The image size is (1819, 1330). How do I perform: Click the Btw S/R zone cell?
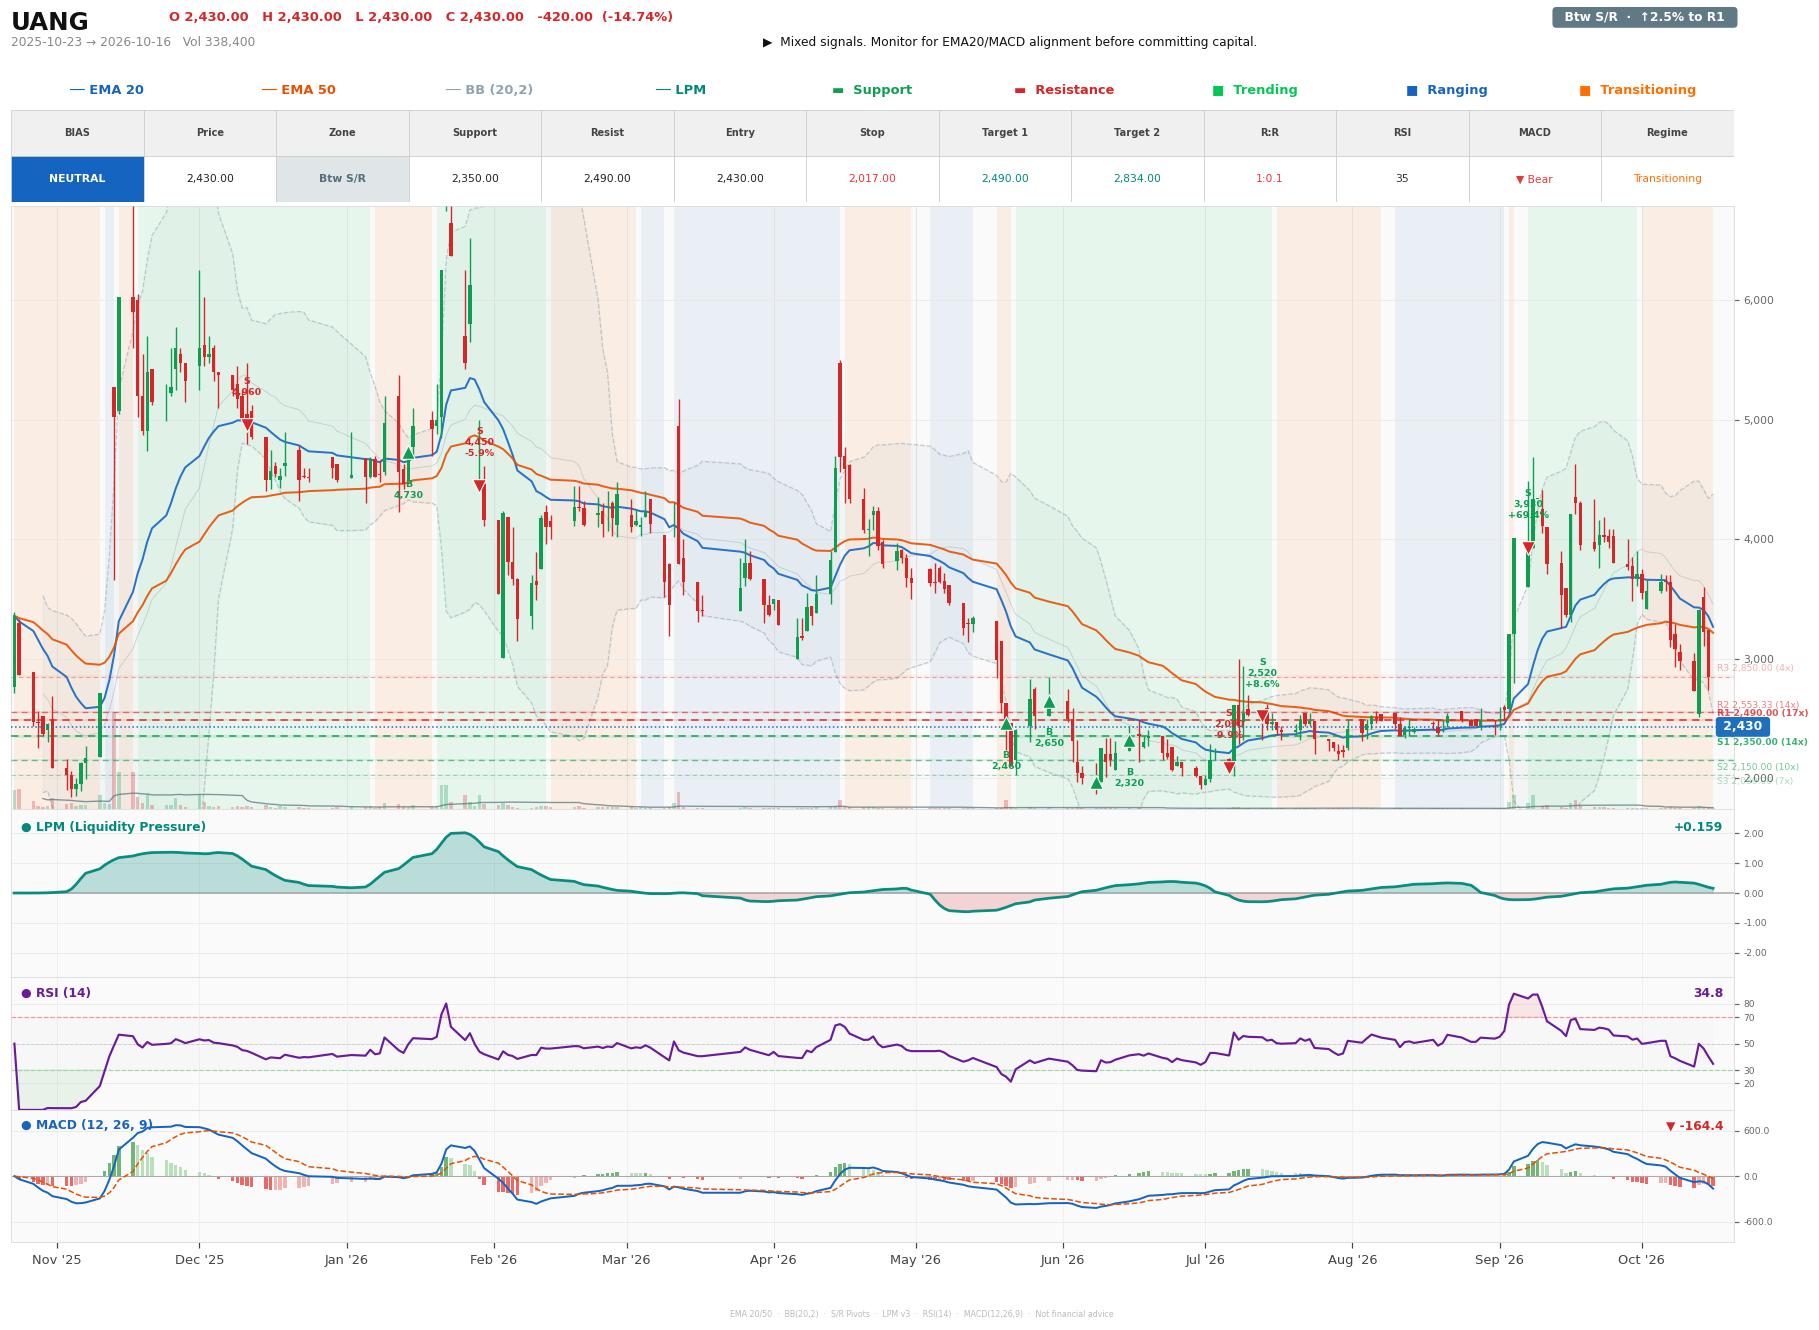(342, 179)
